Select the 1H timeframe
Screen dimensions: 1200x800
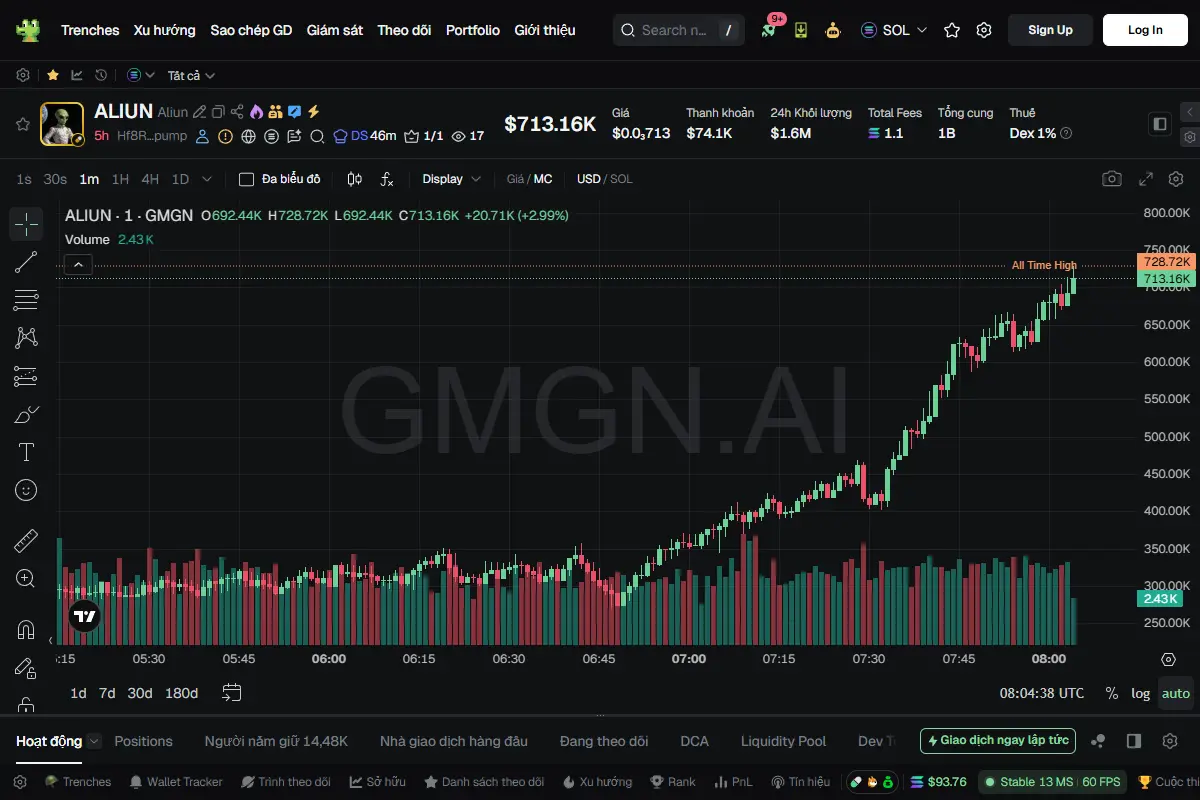(x=120, y=179)
